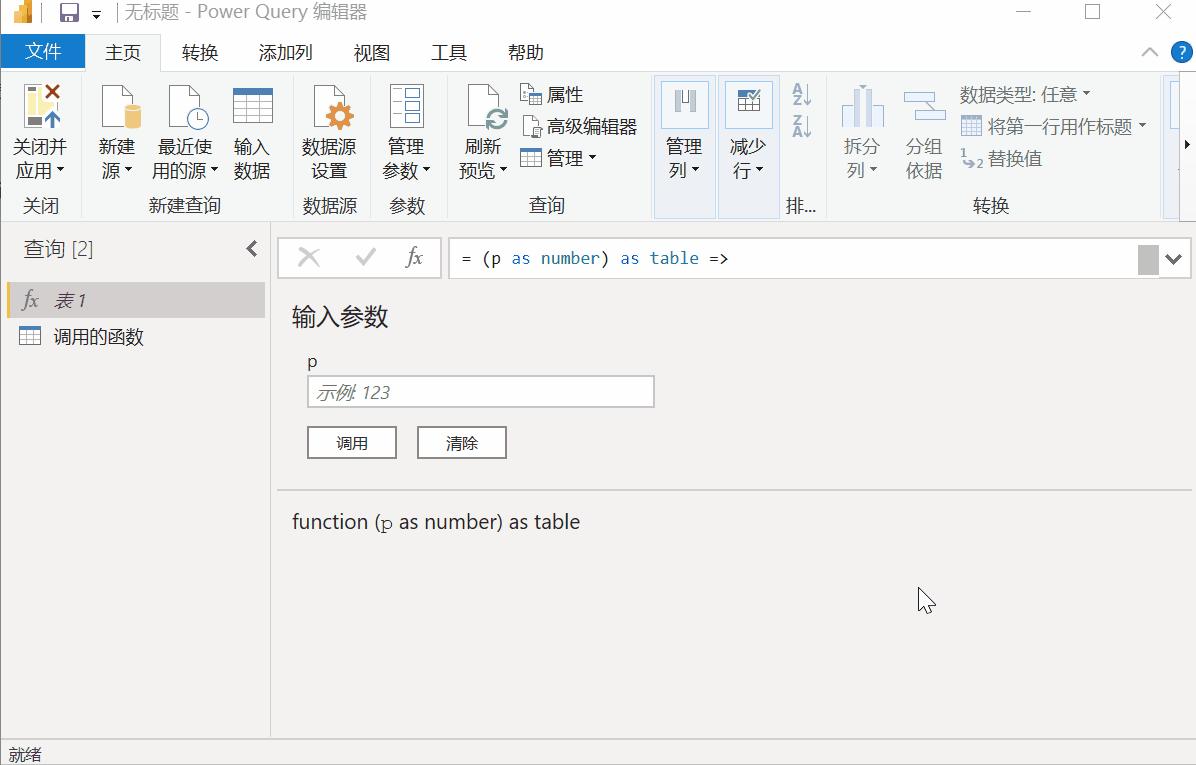Image resolution: width=1196 pixels, height=765 pixels.
Task: Collapse the 查询 queries pane
Action: (x=251, y=249)
